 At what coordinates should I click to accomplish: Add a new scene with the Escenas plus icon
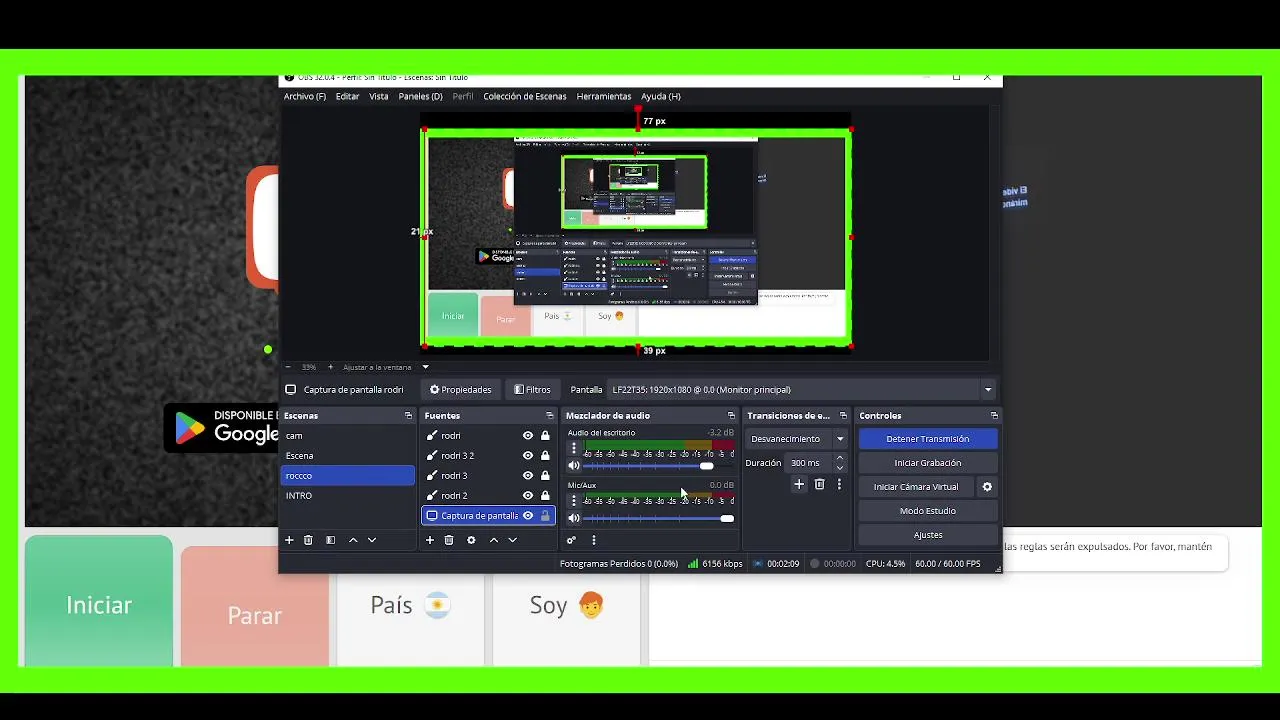(x=289, y=540)
